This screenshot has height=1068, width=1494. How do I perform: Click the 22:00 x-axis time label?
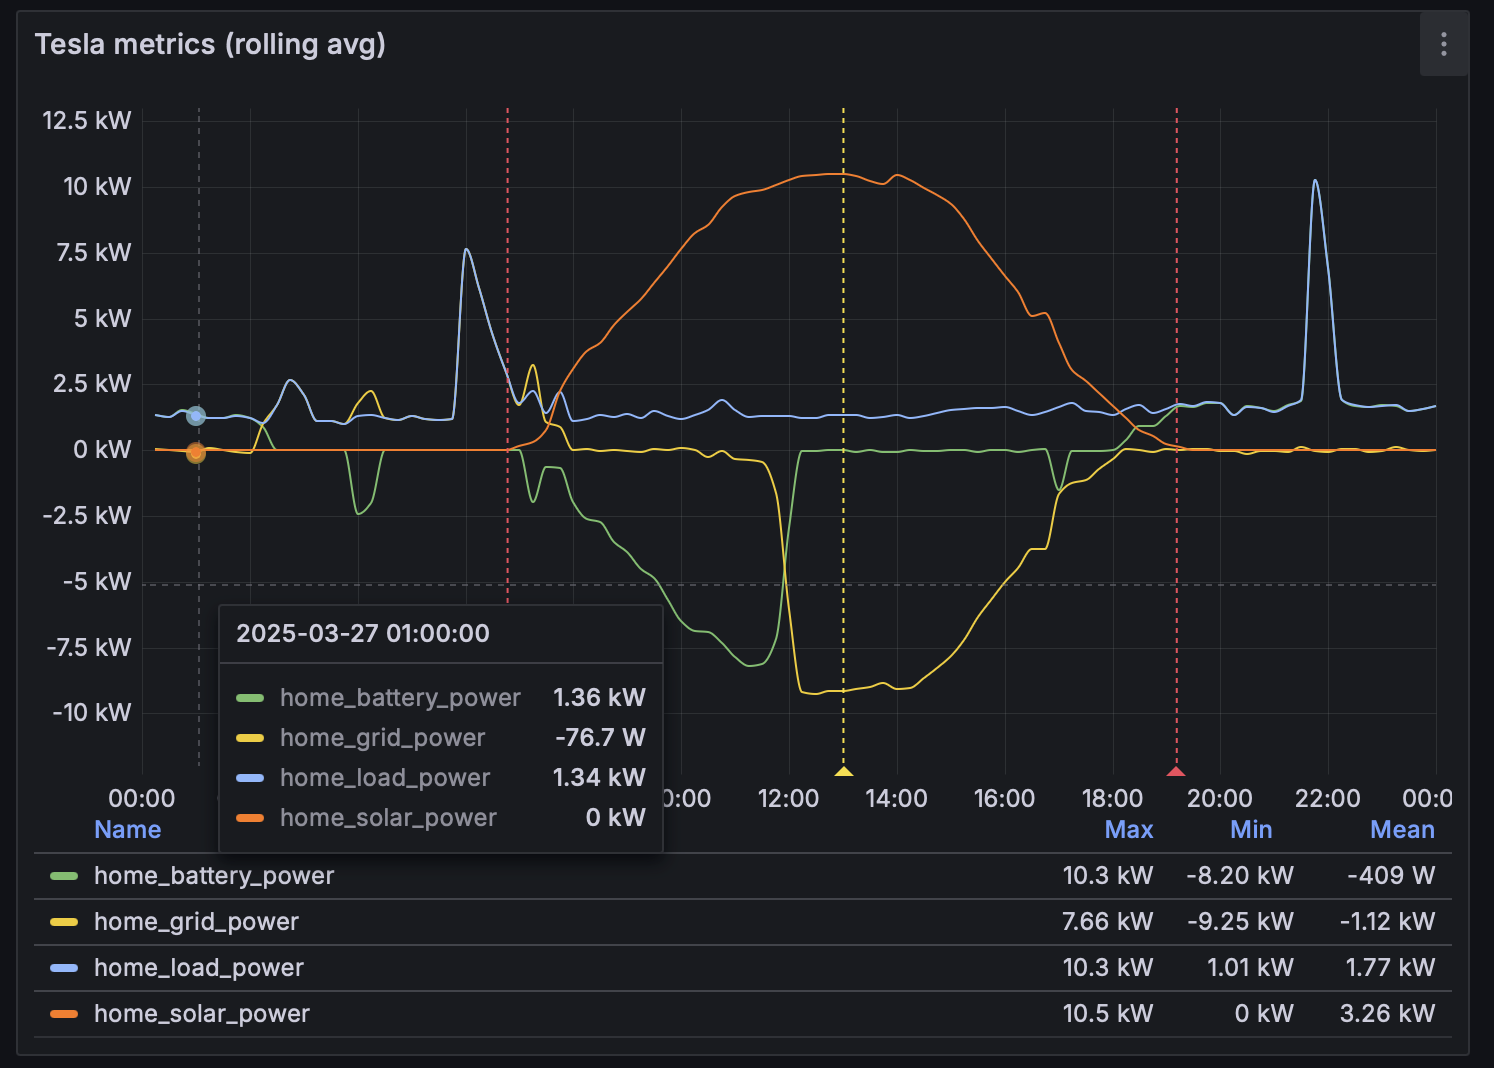[1328, 799]
